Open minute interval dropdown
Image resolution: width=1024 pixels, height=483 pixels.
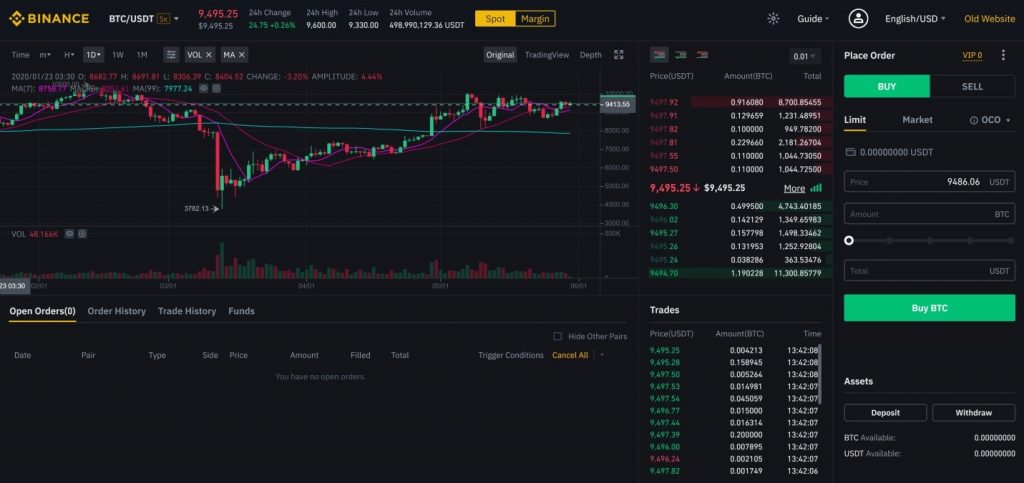point(44,55)
